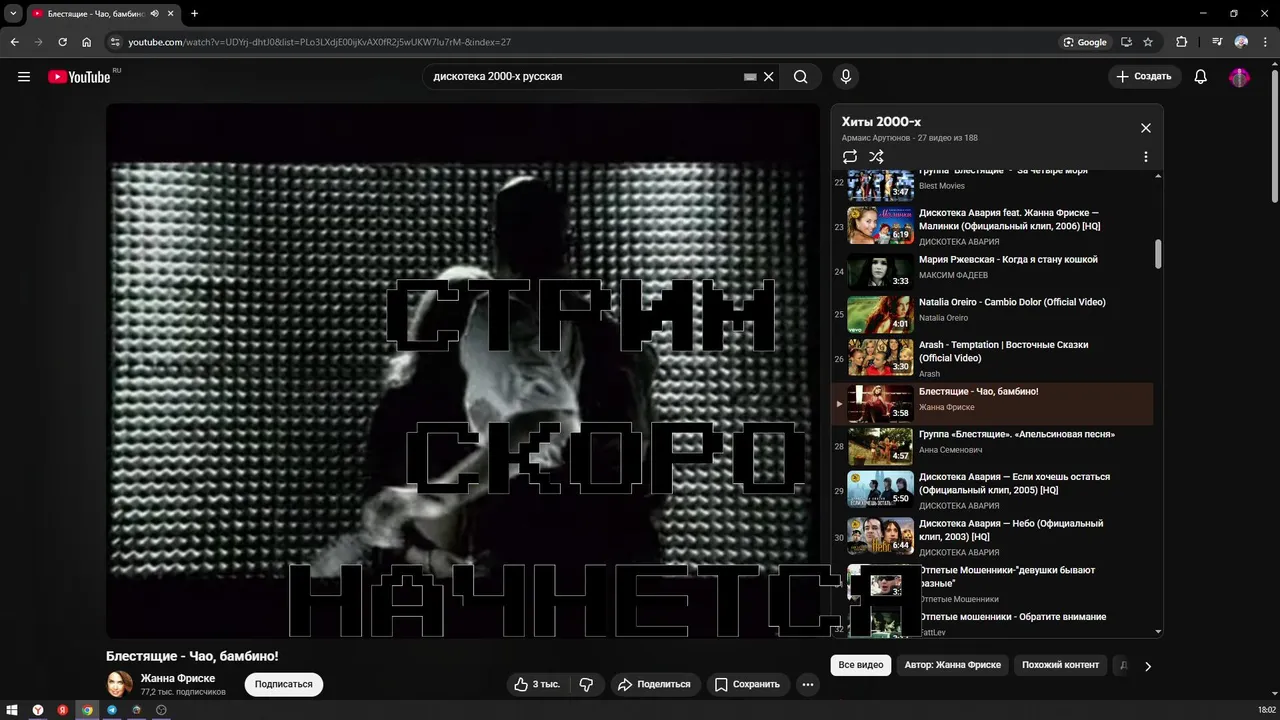Play Arash - Temptation playlist item

coord(992,358)
